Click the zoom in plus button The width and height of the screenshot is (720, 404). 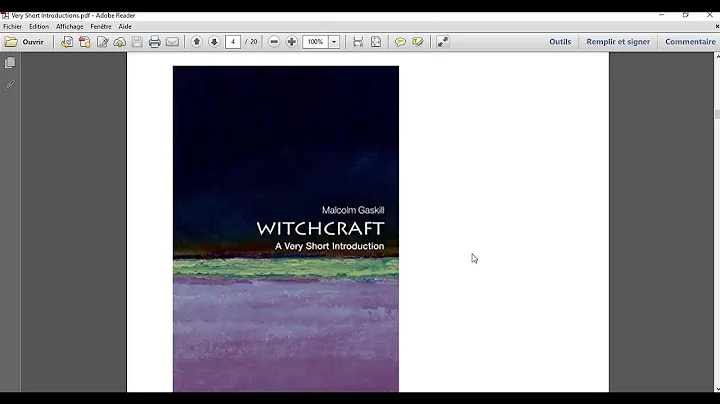[x=292, y=42]
